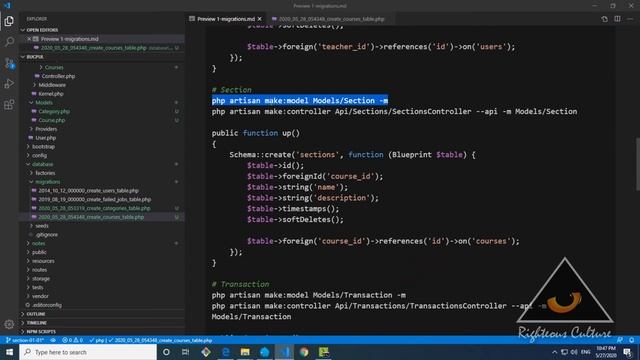Open the Run and Debug view
The image size is (640, 360).
coord(9,84)
